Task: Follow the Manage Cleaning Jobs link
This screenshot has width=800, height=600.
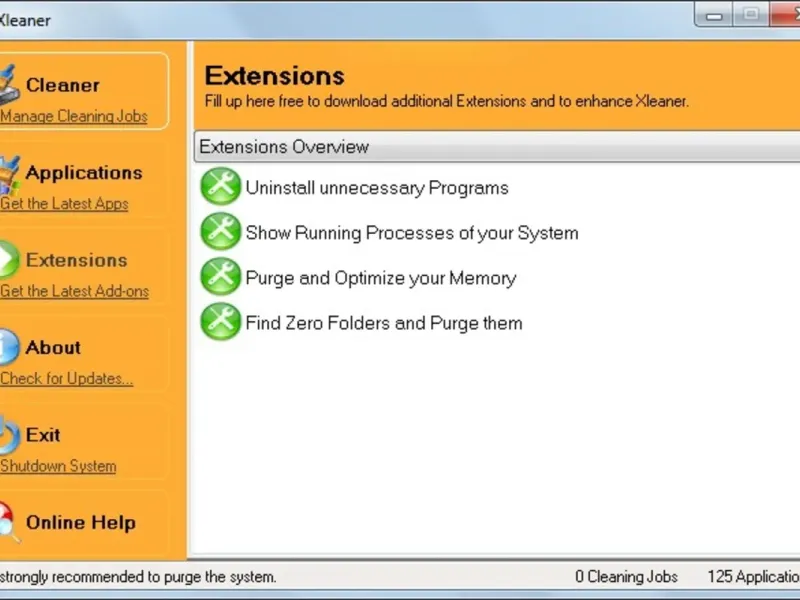Action: 74,116
